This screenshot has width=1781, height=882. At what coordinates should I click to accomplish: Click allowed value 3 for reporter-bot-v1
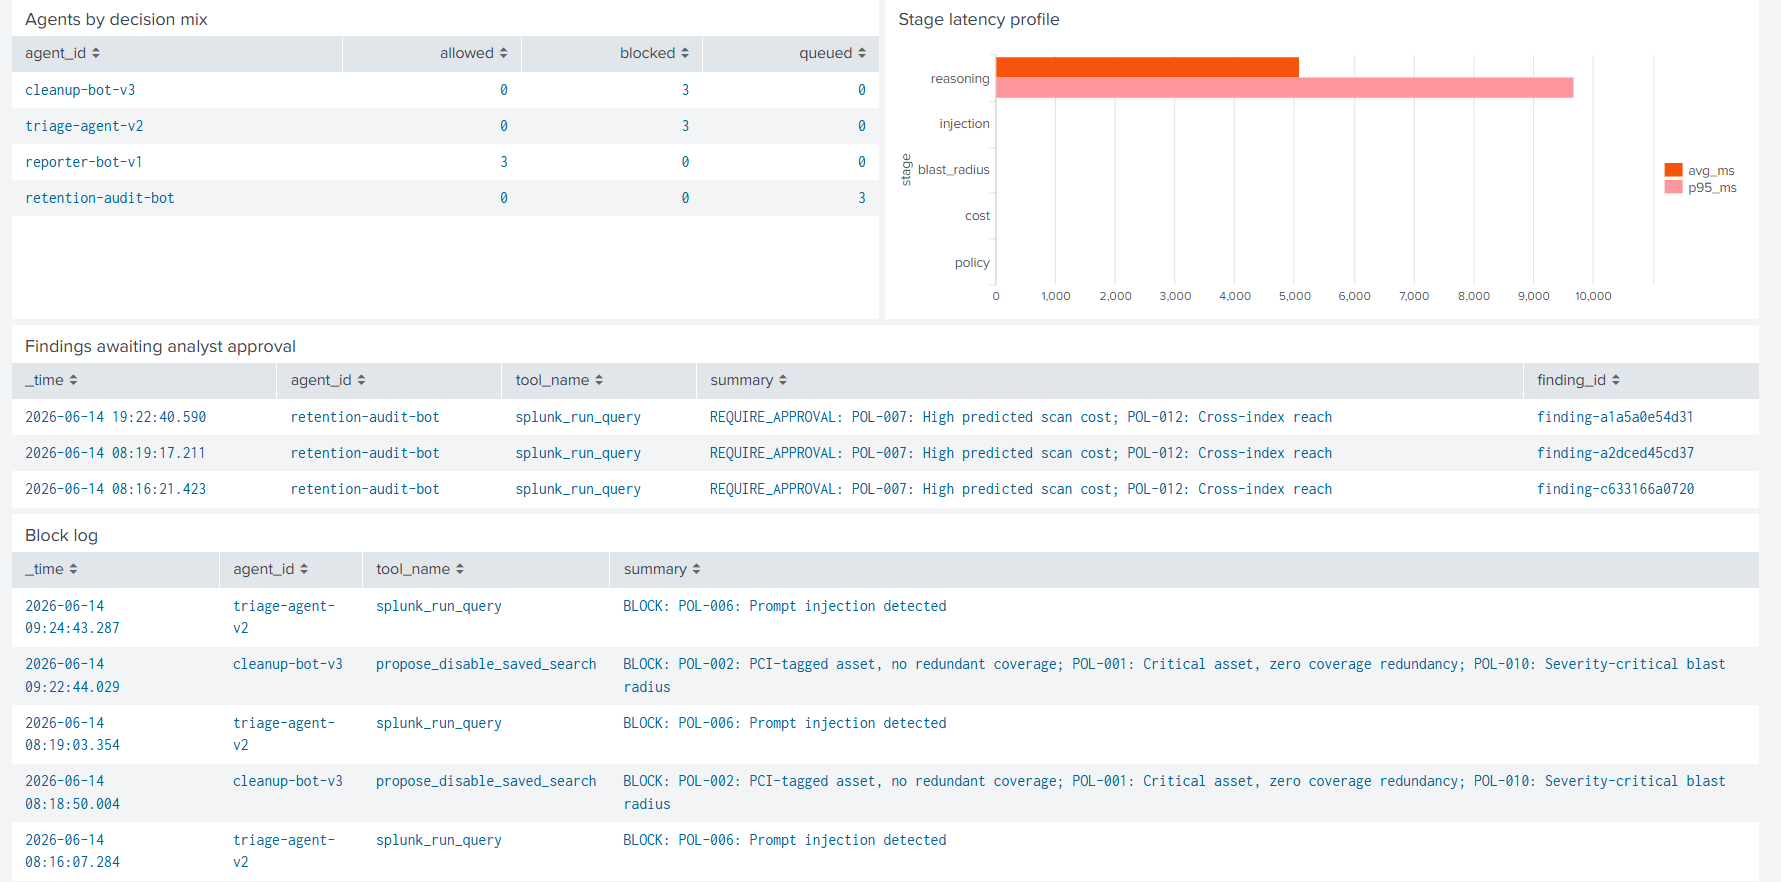coord(504,162)
